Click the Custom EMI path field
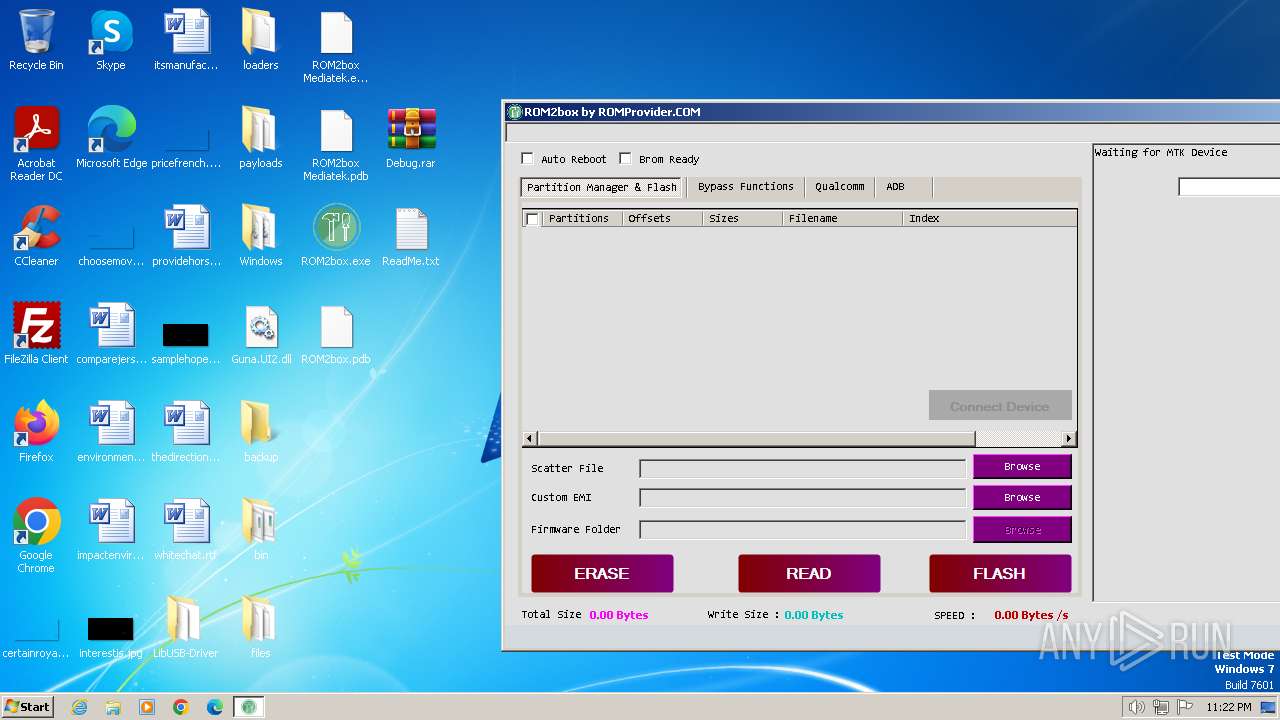 click(x=803, y=498)
